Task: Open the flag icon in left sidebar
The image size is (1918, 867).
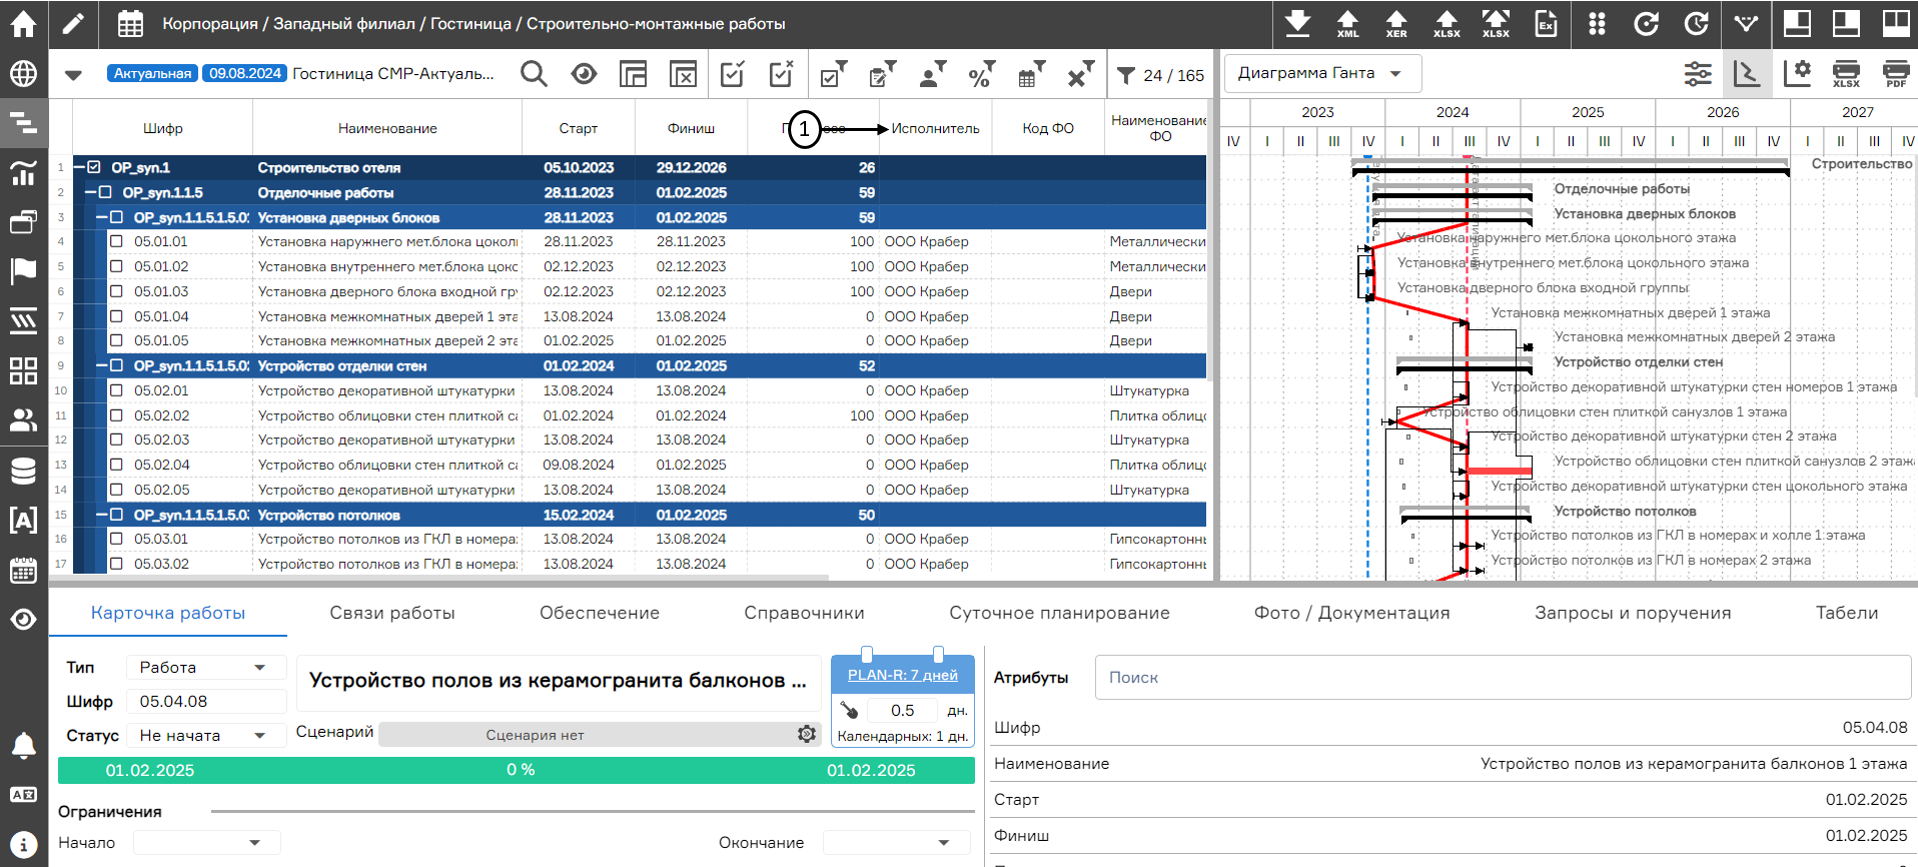Action: [x=23, y=271]
